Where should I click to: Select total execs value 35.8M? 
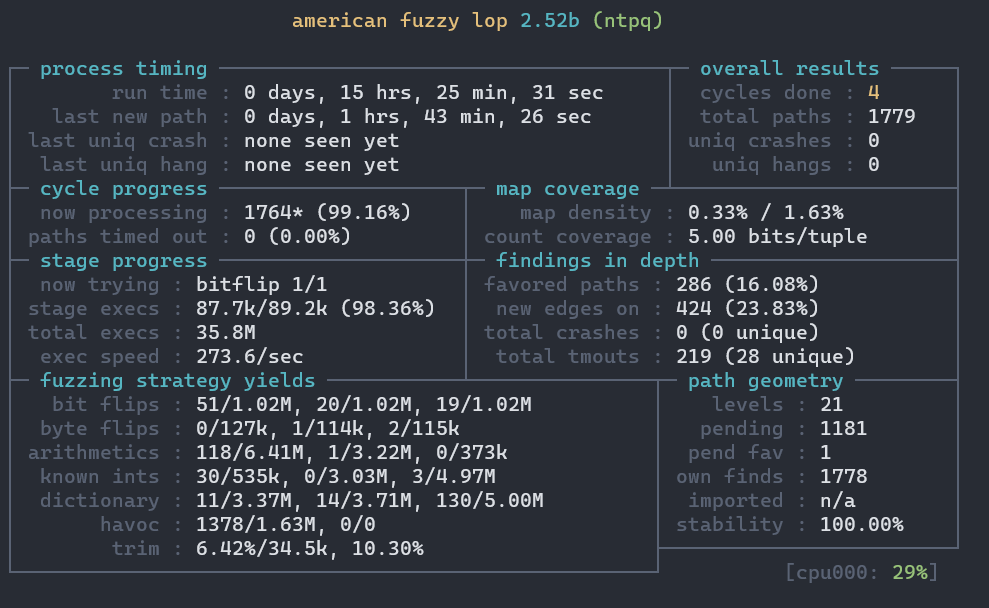tap(226, 332)
